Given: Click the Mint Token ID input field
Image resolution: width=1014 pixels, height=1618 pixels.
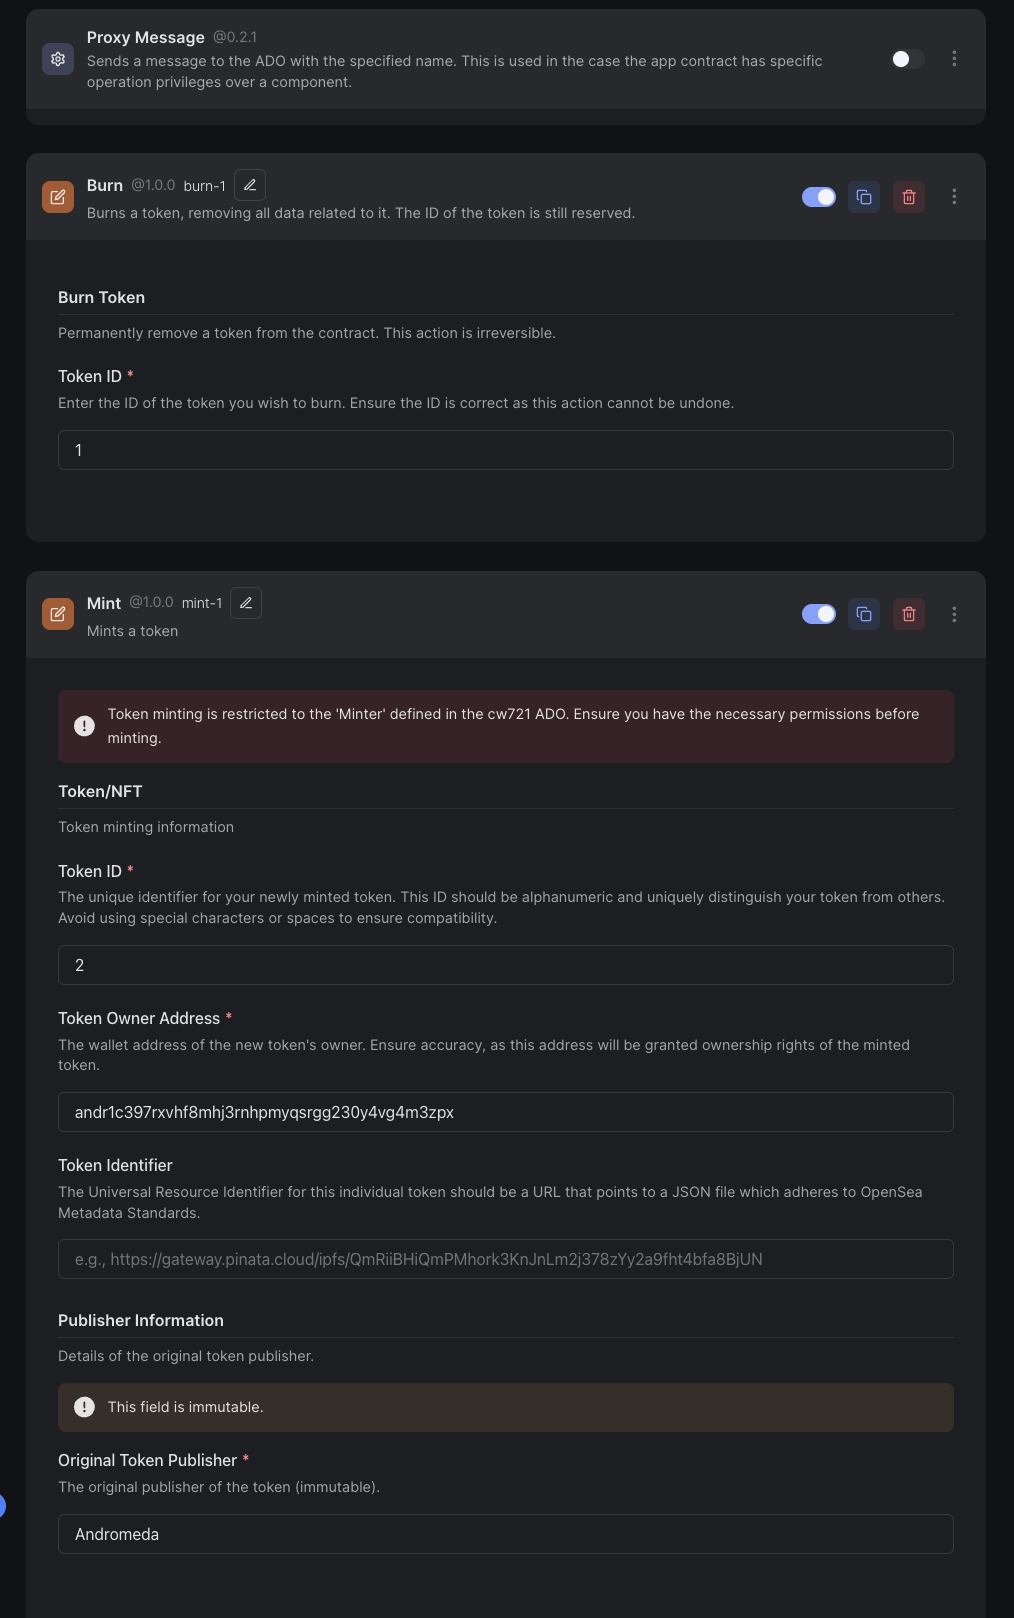Looking at the screenshot, I should click(x=505, y=965).
